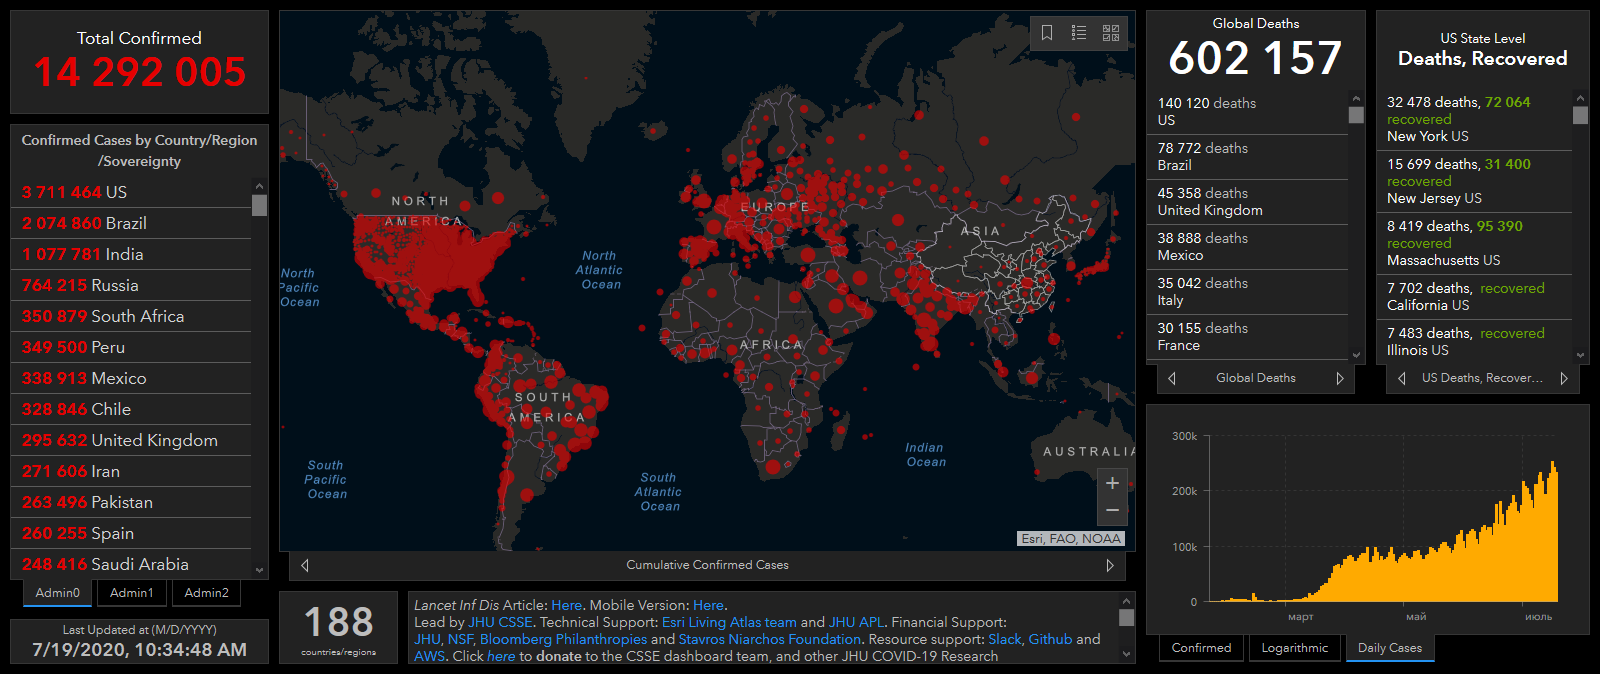1600x674 pixels.
Task: Select Pakistan in the country list
Action: click(131, 502)
